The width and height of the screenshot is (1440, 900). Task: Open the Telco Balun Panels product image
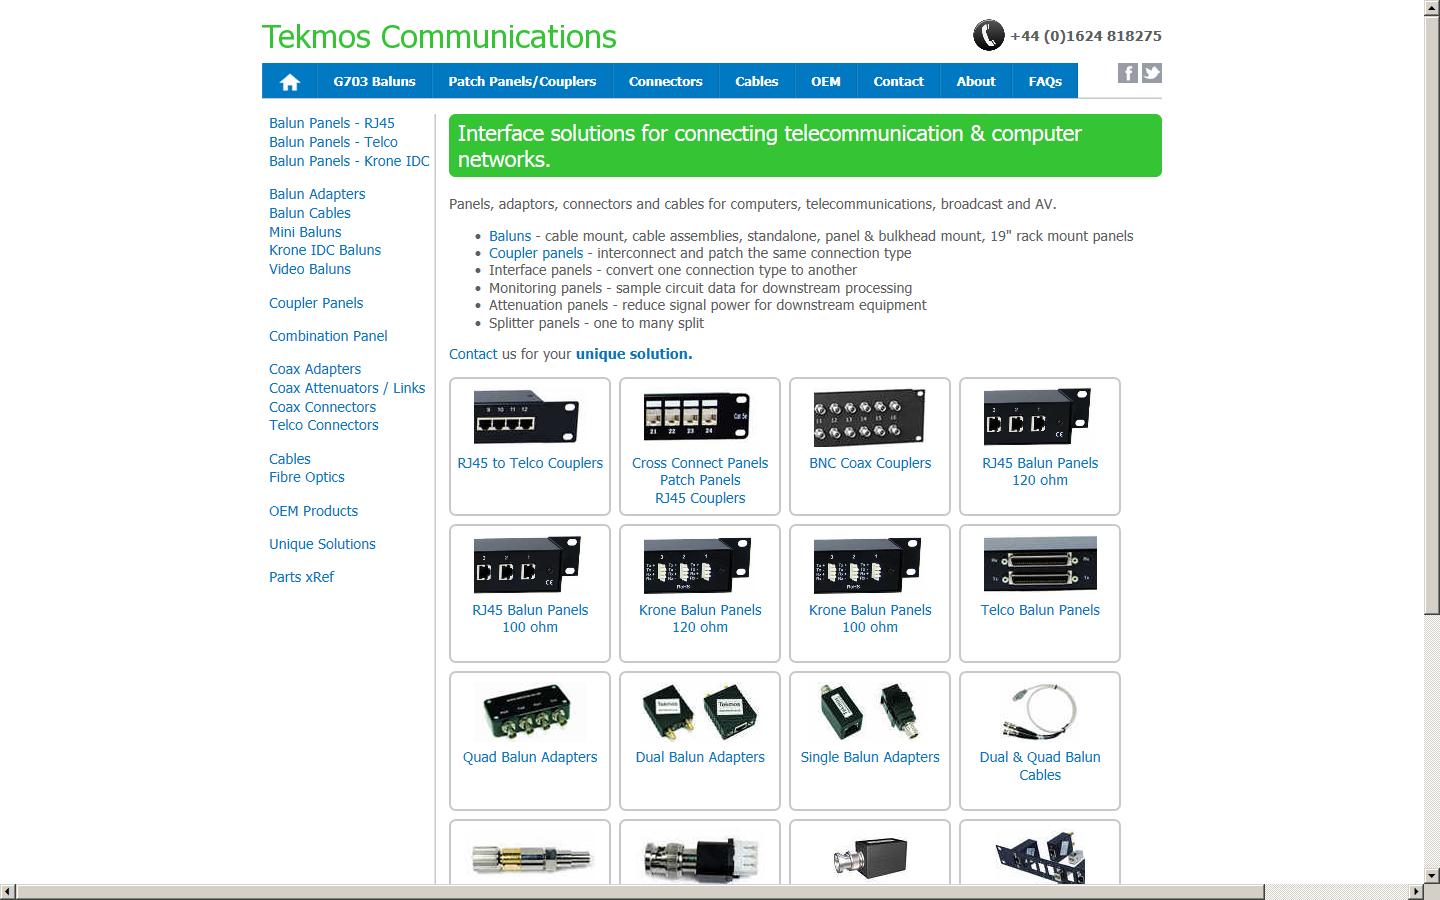[x=1040, y=564]
